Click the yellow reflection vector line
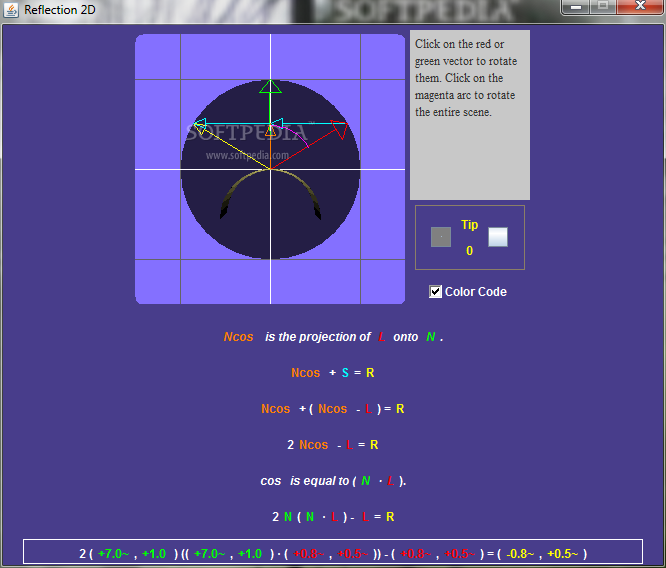 [232, 147]
